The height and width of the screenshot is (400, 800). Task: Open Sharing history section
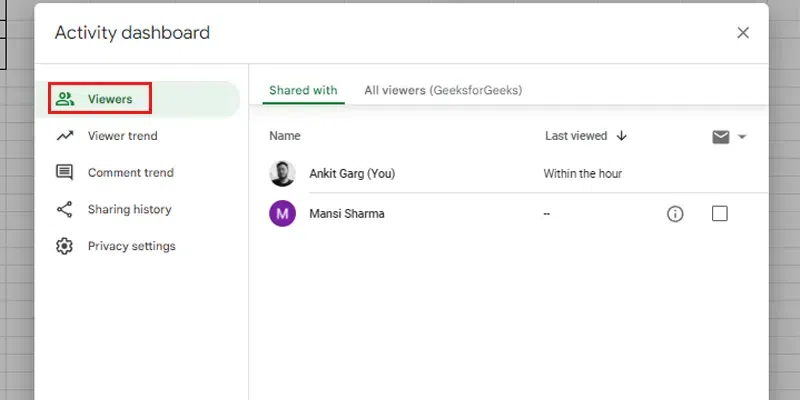click(129, 210)
